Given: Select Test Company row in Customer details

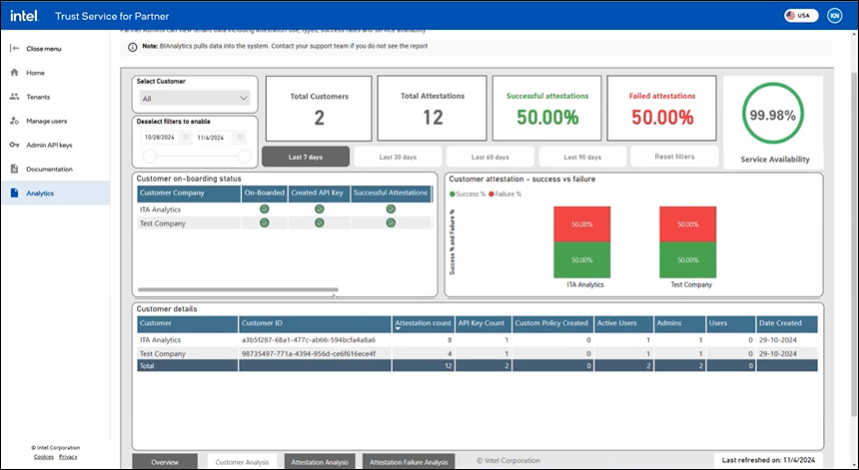Looking at the screenshot, I should (477, 354).
